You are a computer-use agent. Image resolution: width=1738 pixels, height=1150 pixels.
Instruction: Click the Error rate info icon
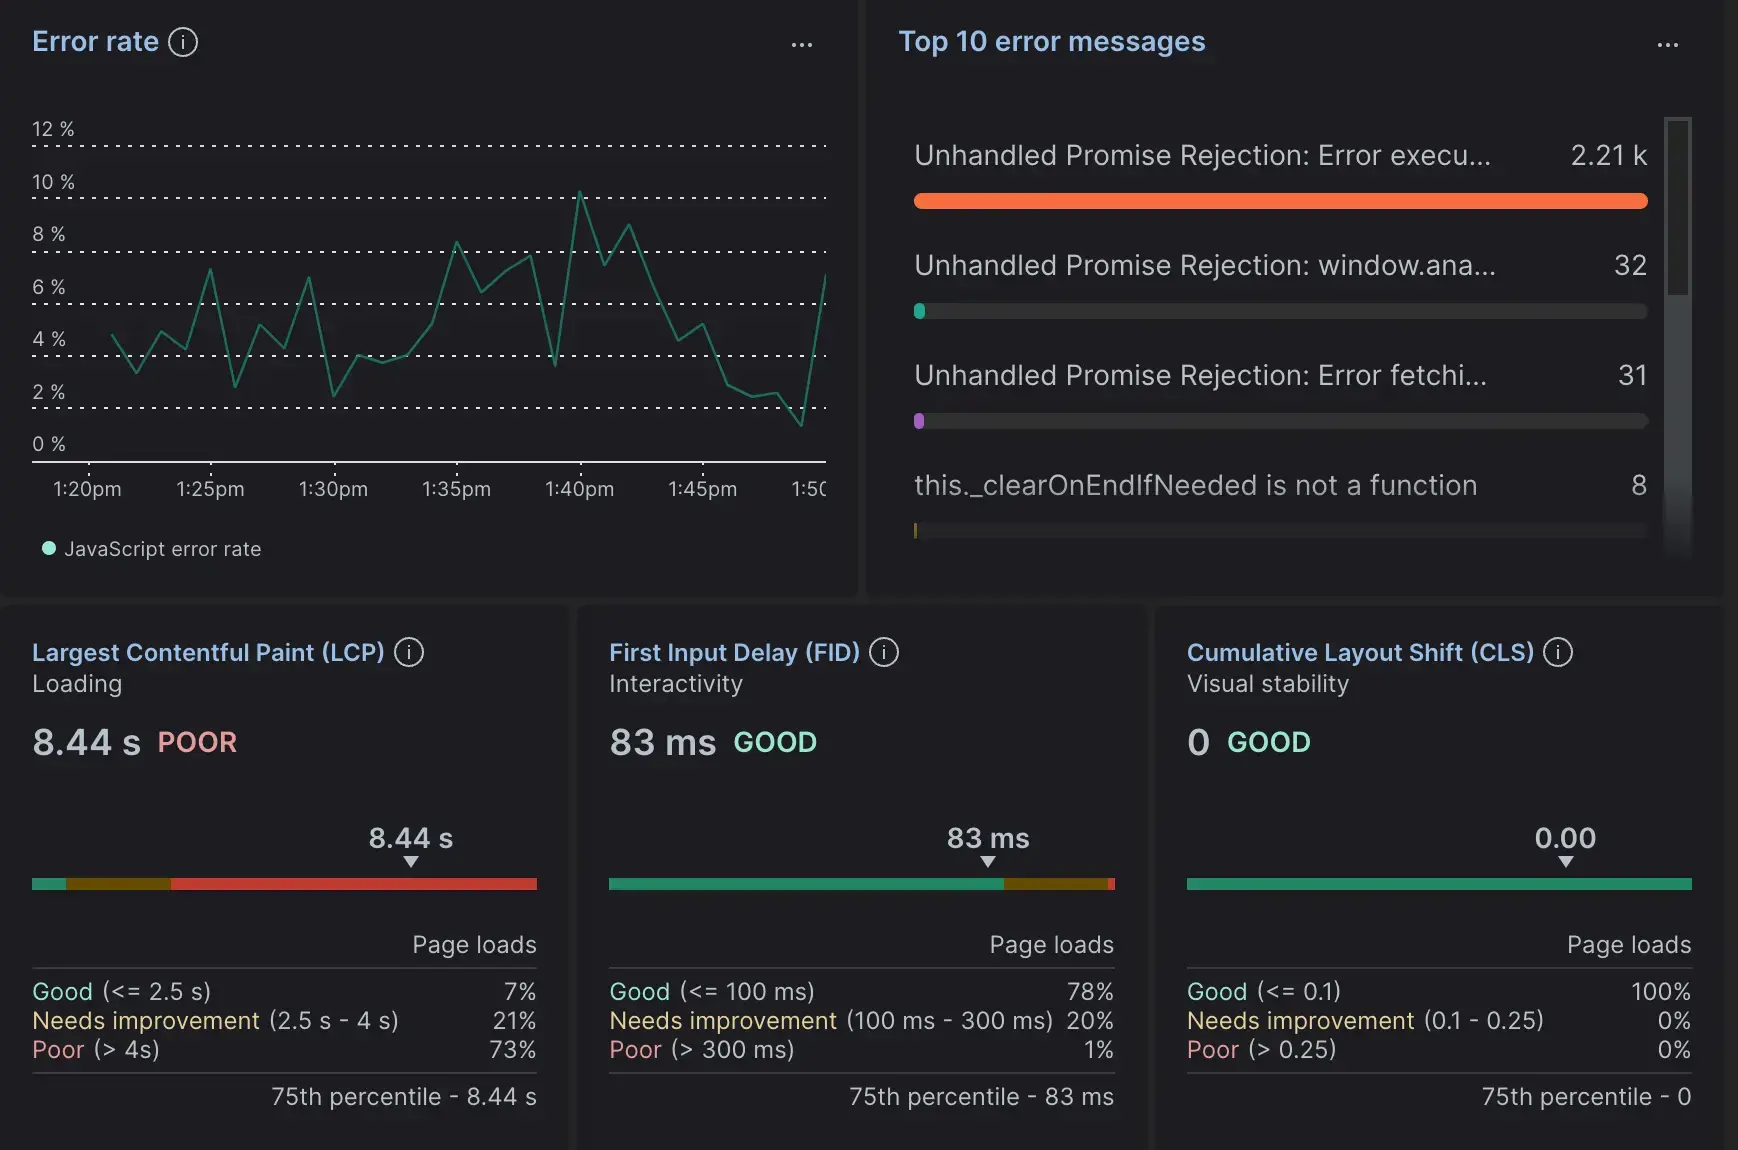[x=183, y=42]
